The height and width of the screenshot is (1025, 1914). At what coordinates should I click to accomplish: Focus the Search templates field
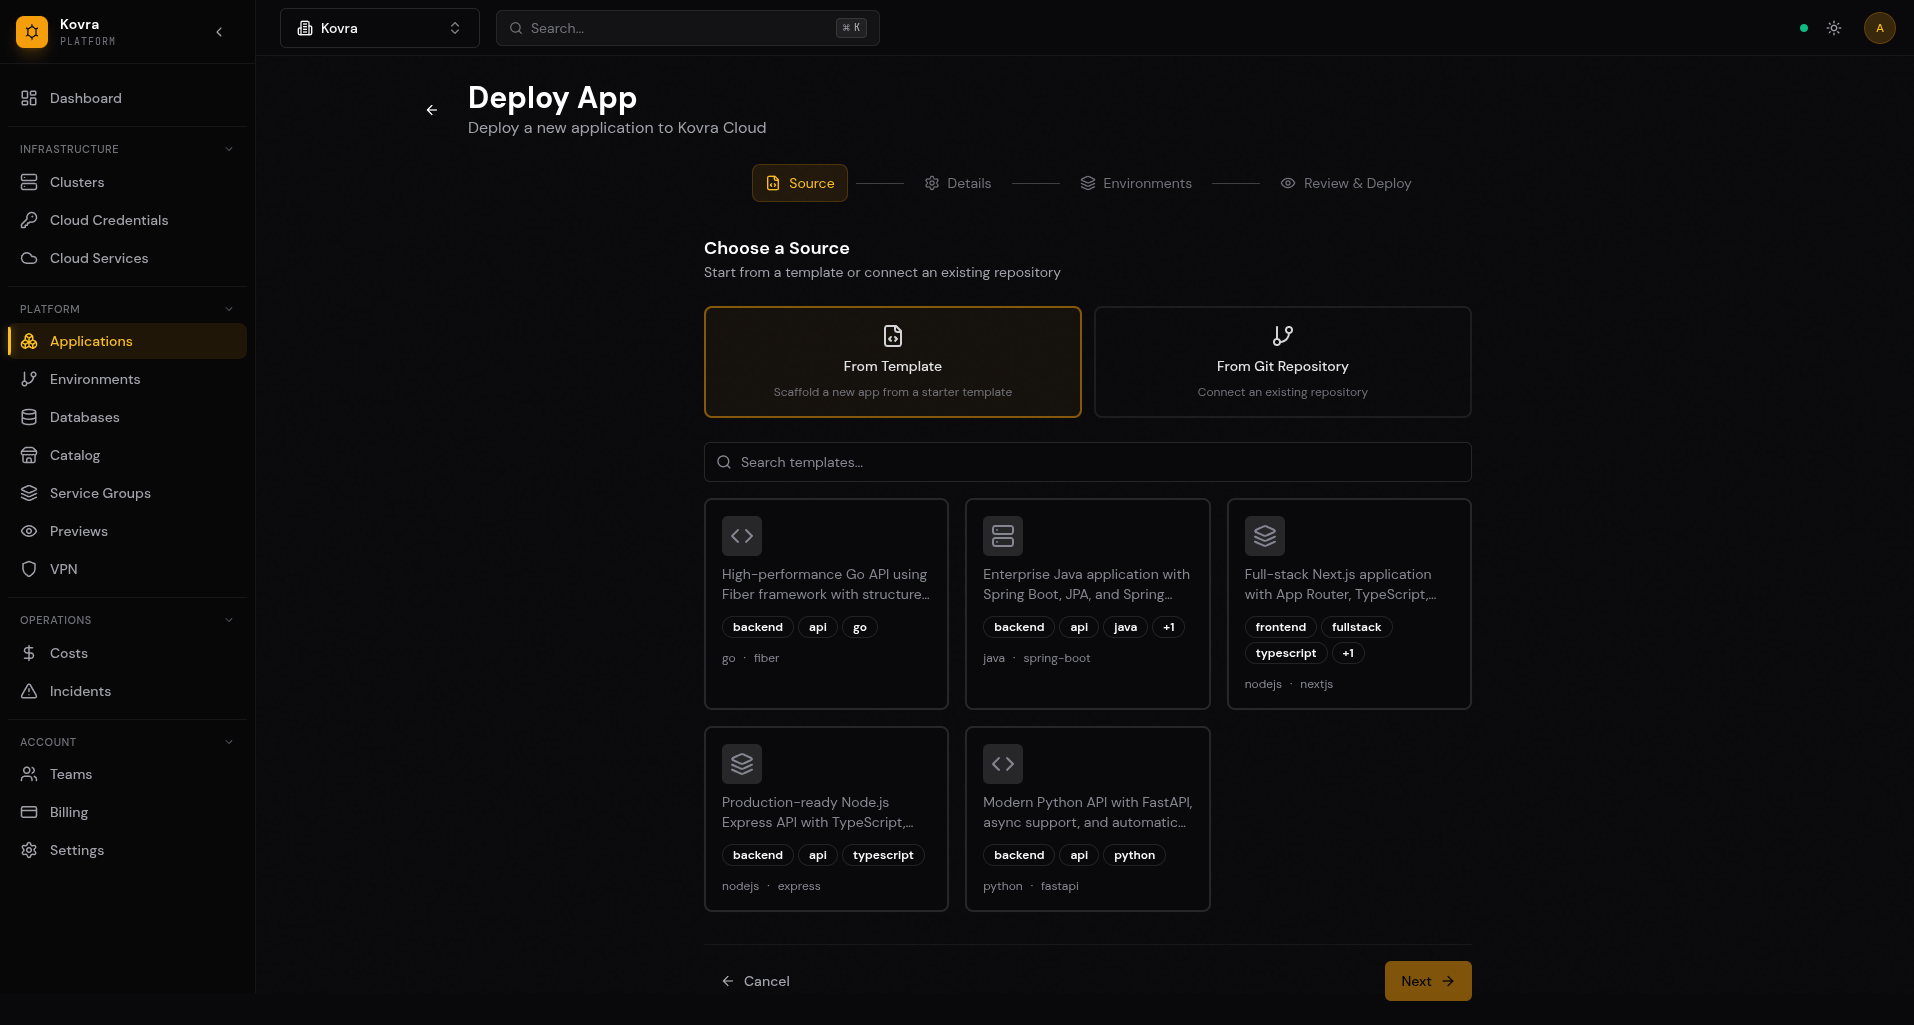[1088, 462]
